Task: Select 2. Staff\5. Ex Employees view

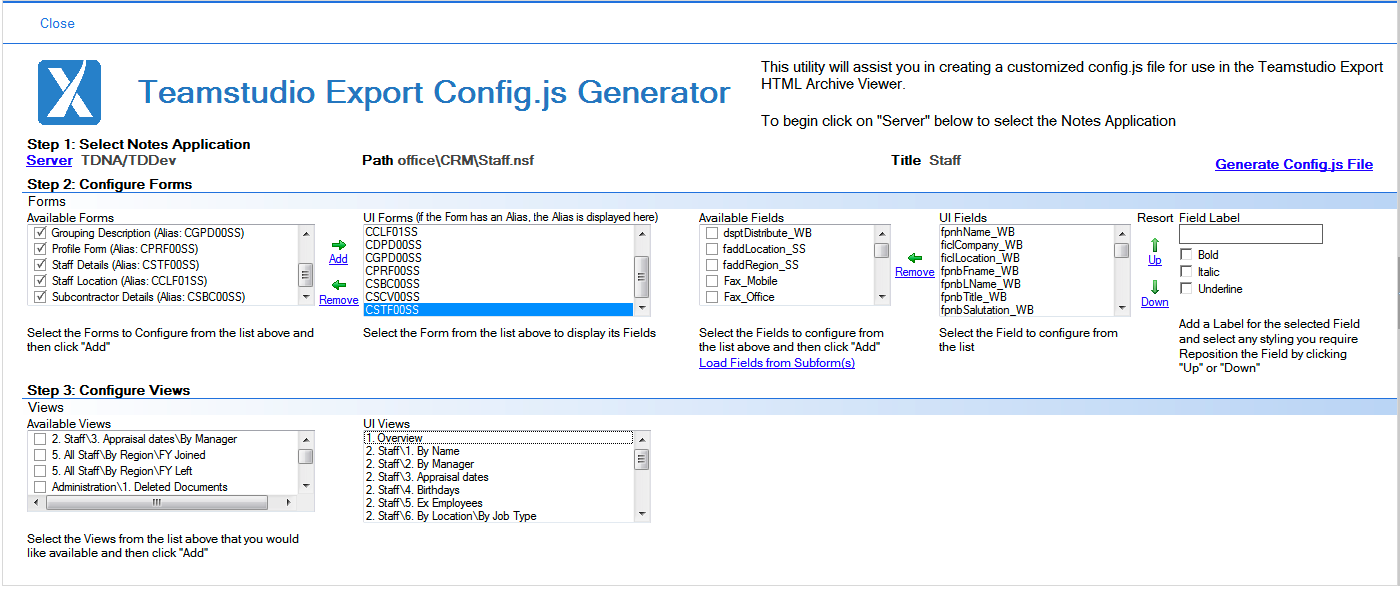Action: 498,503
